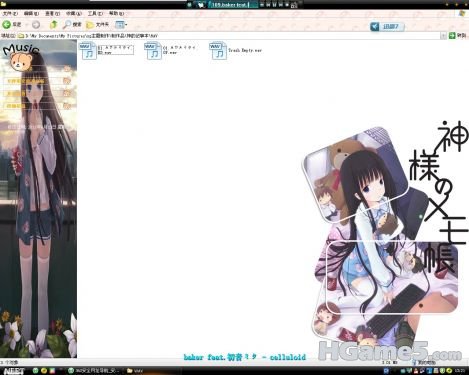This screenshot has width=469, height=375.
Task: Open the Views dropdown on the toolbar
Action: click(x=121, y=25)
